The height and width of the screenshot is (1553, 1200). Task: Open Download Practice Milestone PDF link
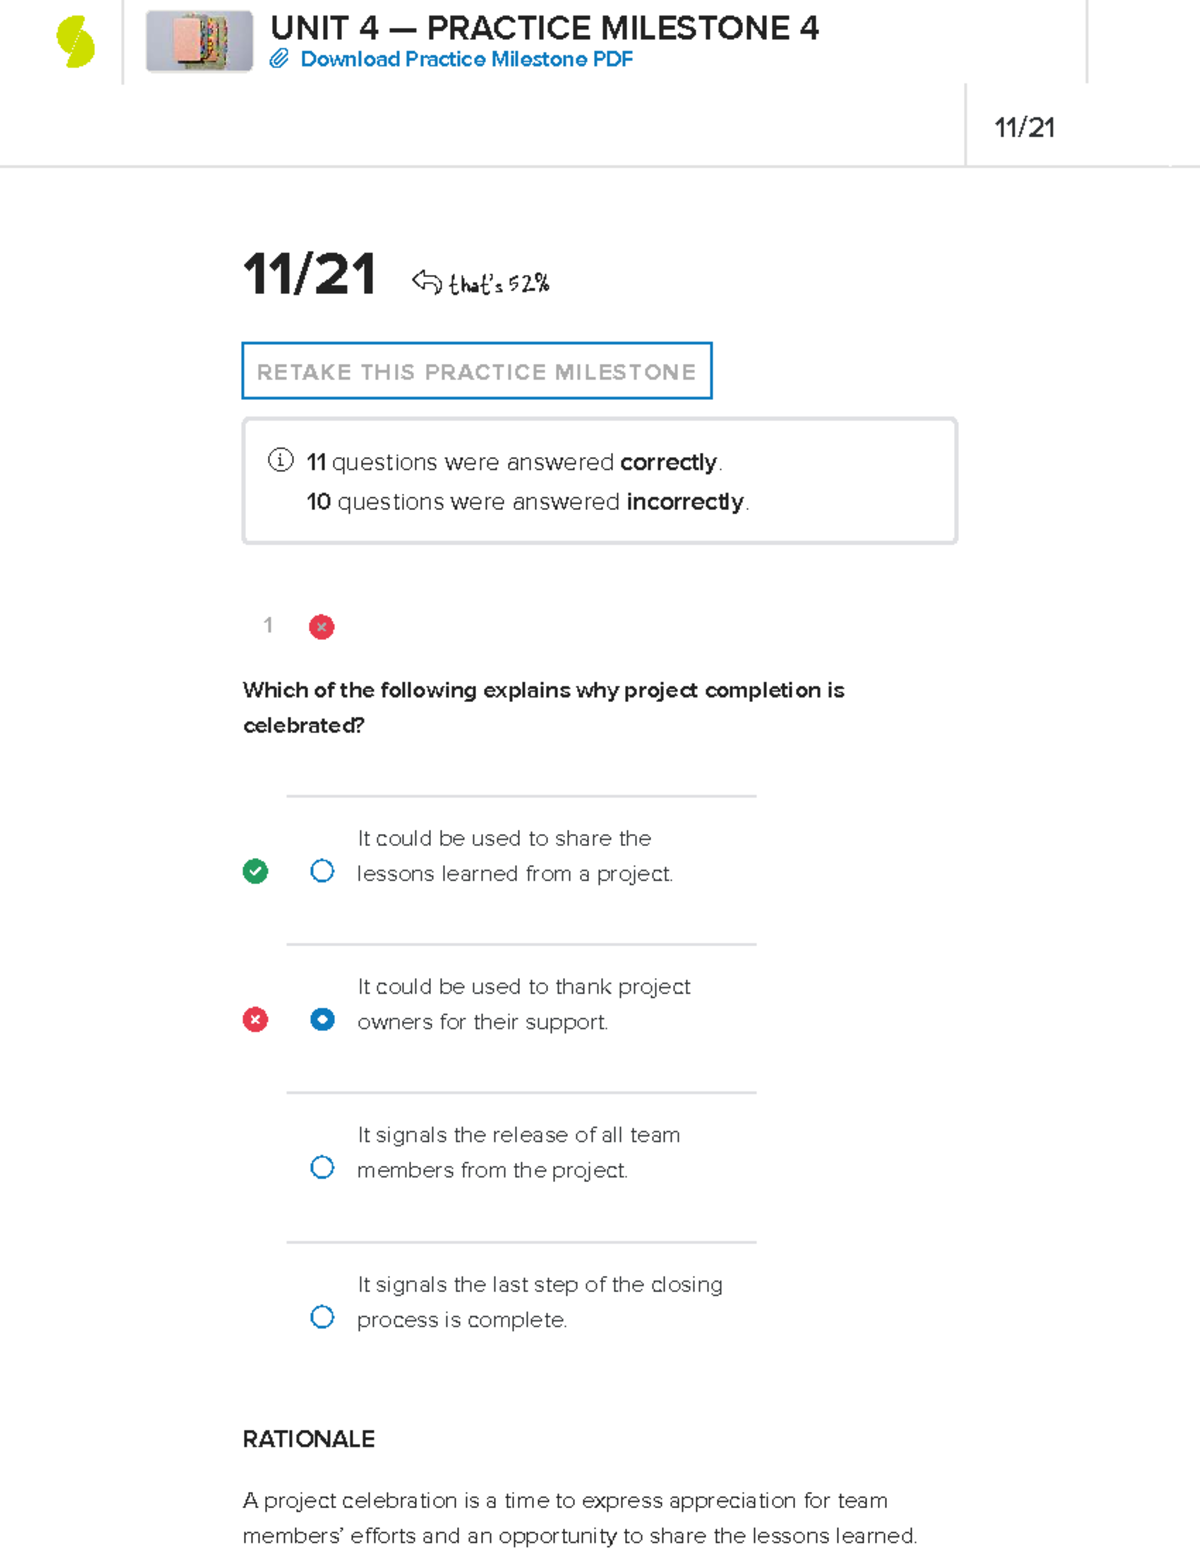(466, 59)
